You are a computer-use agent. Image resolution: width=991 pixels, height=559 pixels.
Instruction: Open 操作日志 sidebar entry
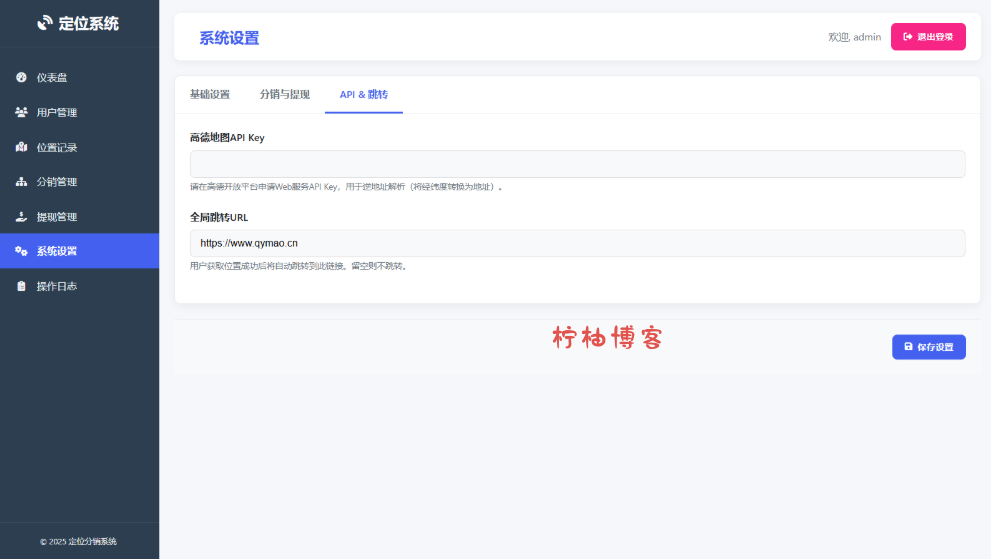coord(80,286)
